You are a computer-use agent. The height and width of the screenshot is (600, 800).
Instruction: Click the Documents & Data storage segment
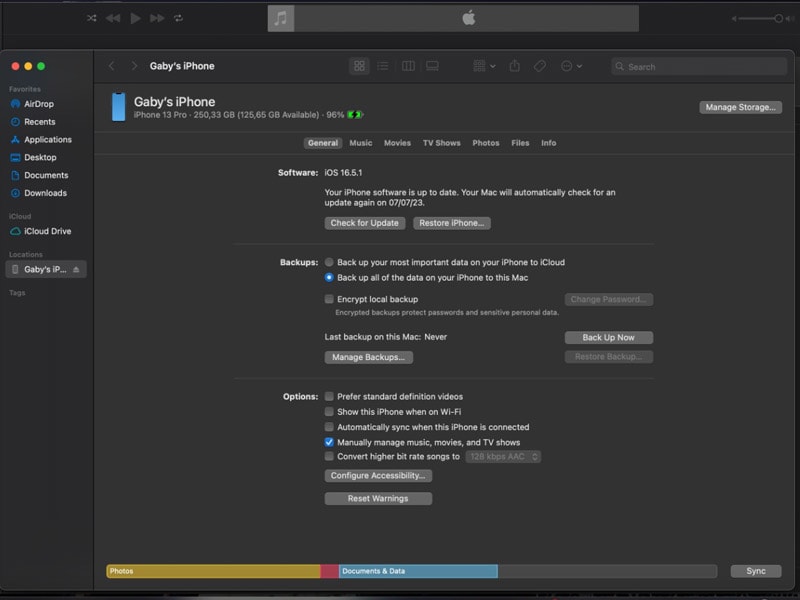click(418, 571)
